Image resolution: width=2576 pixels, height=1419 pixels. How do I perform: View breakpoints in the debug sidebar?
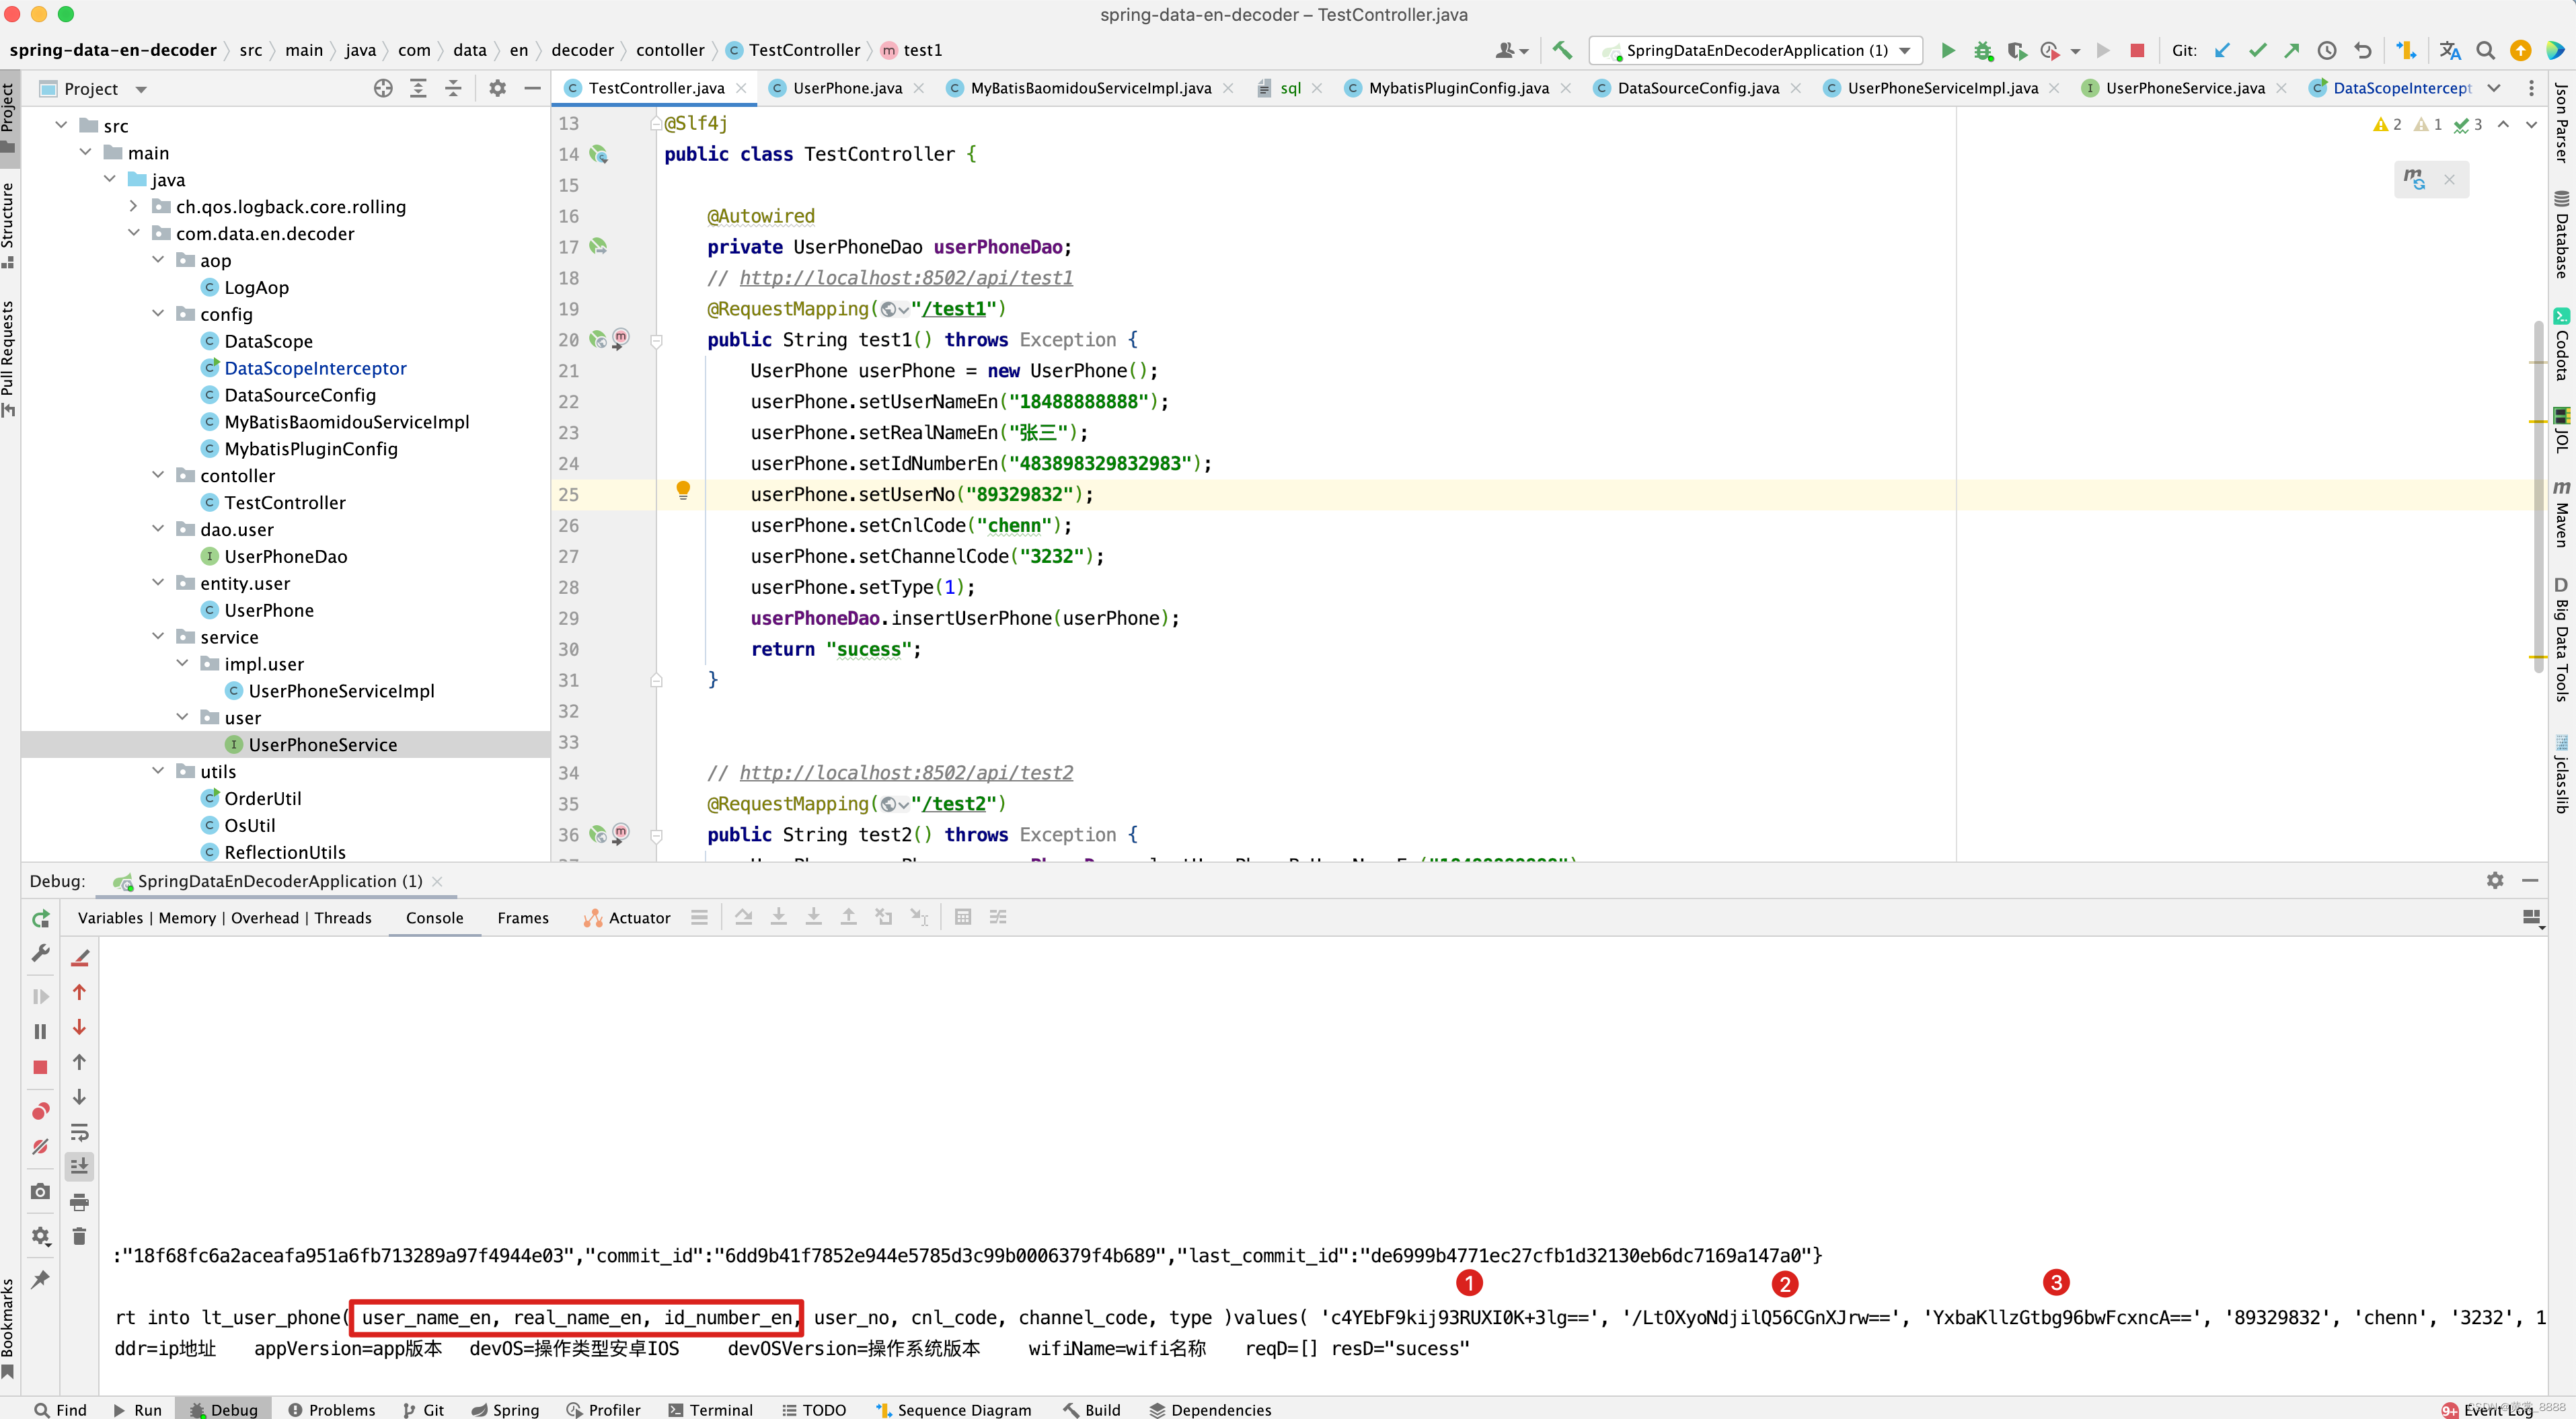(41, 1111)
